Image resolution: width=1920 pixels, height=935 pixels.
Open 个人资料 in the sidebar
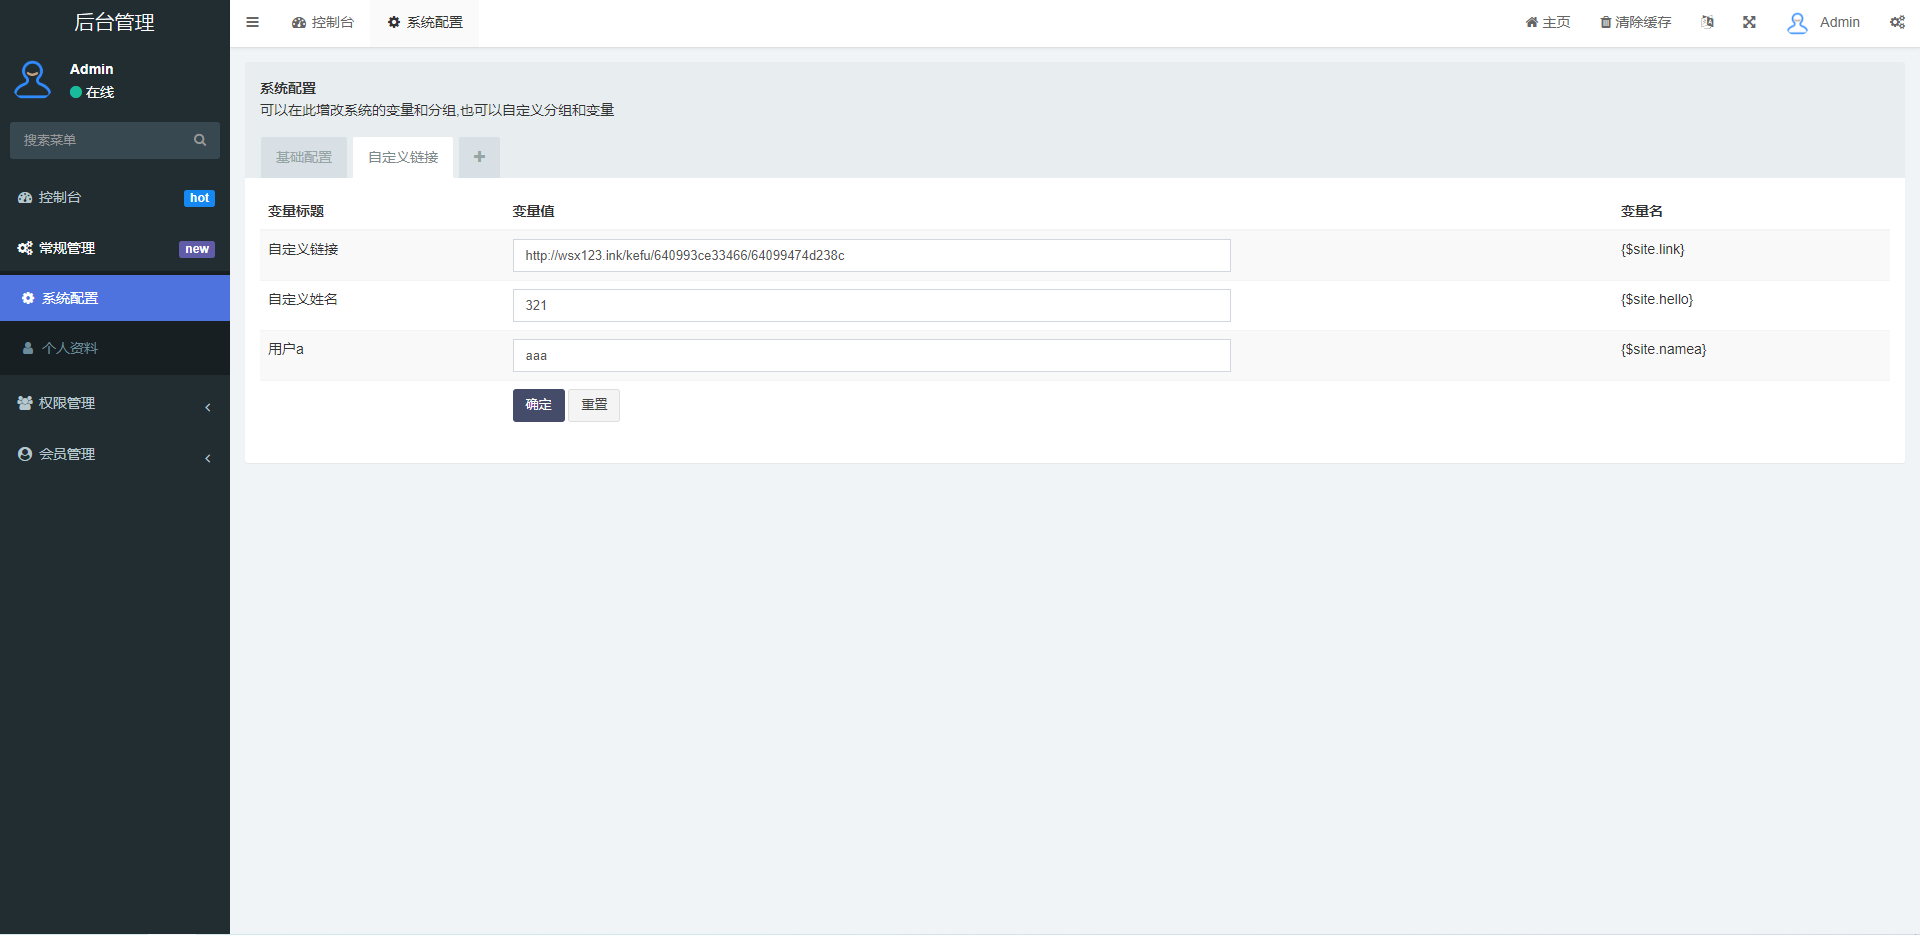70,348
